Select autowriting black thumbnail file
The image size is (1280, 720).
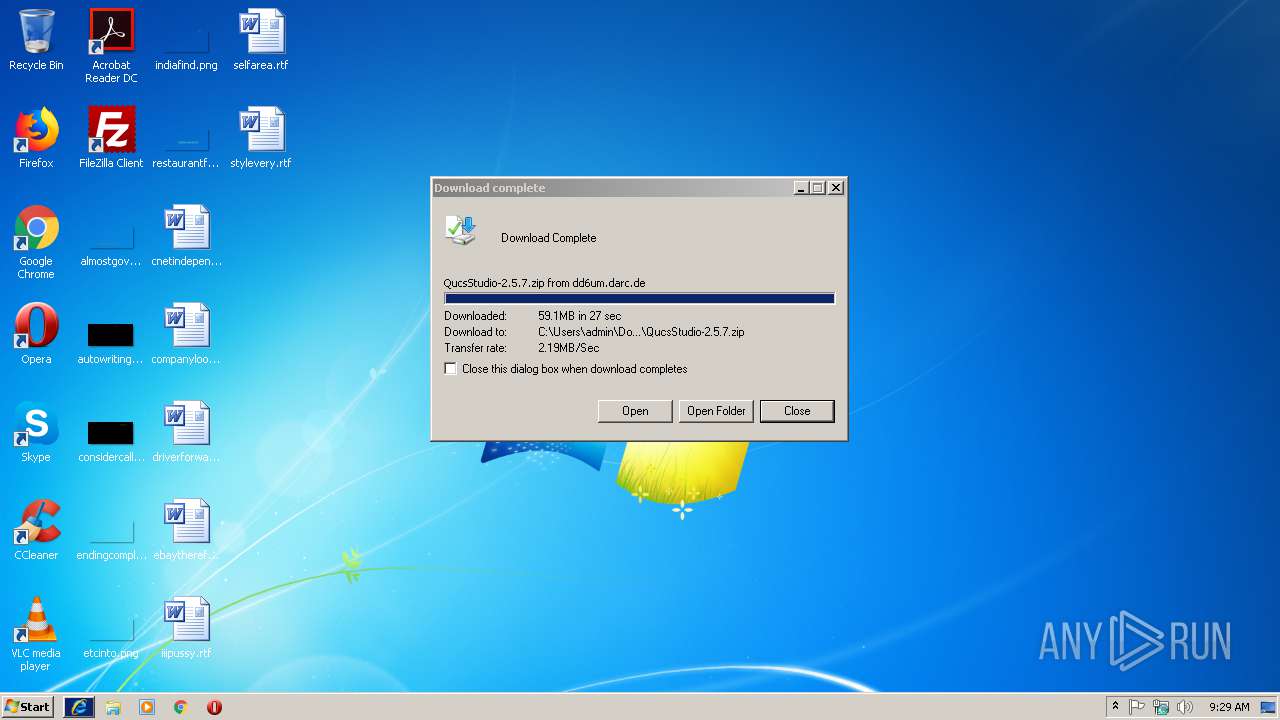[111, 342]
